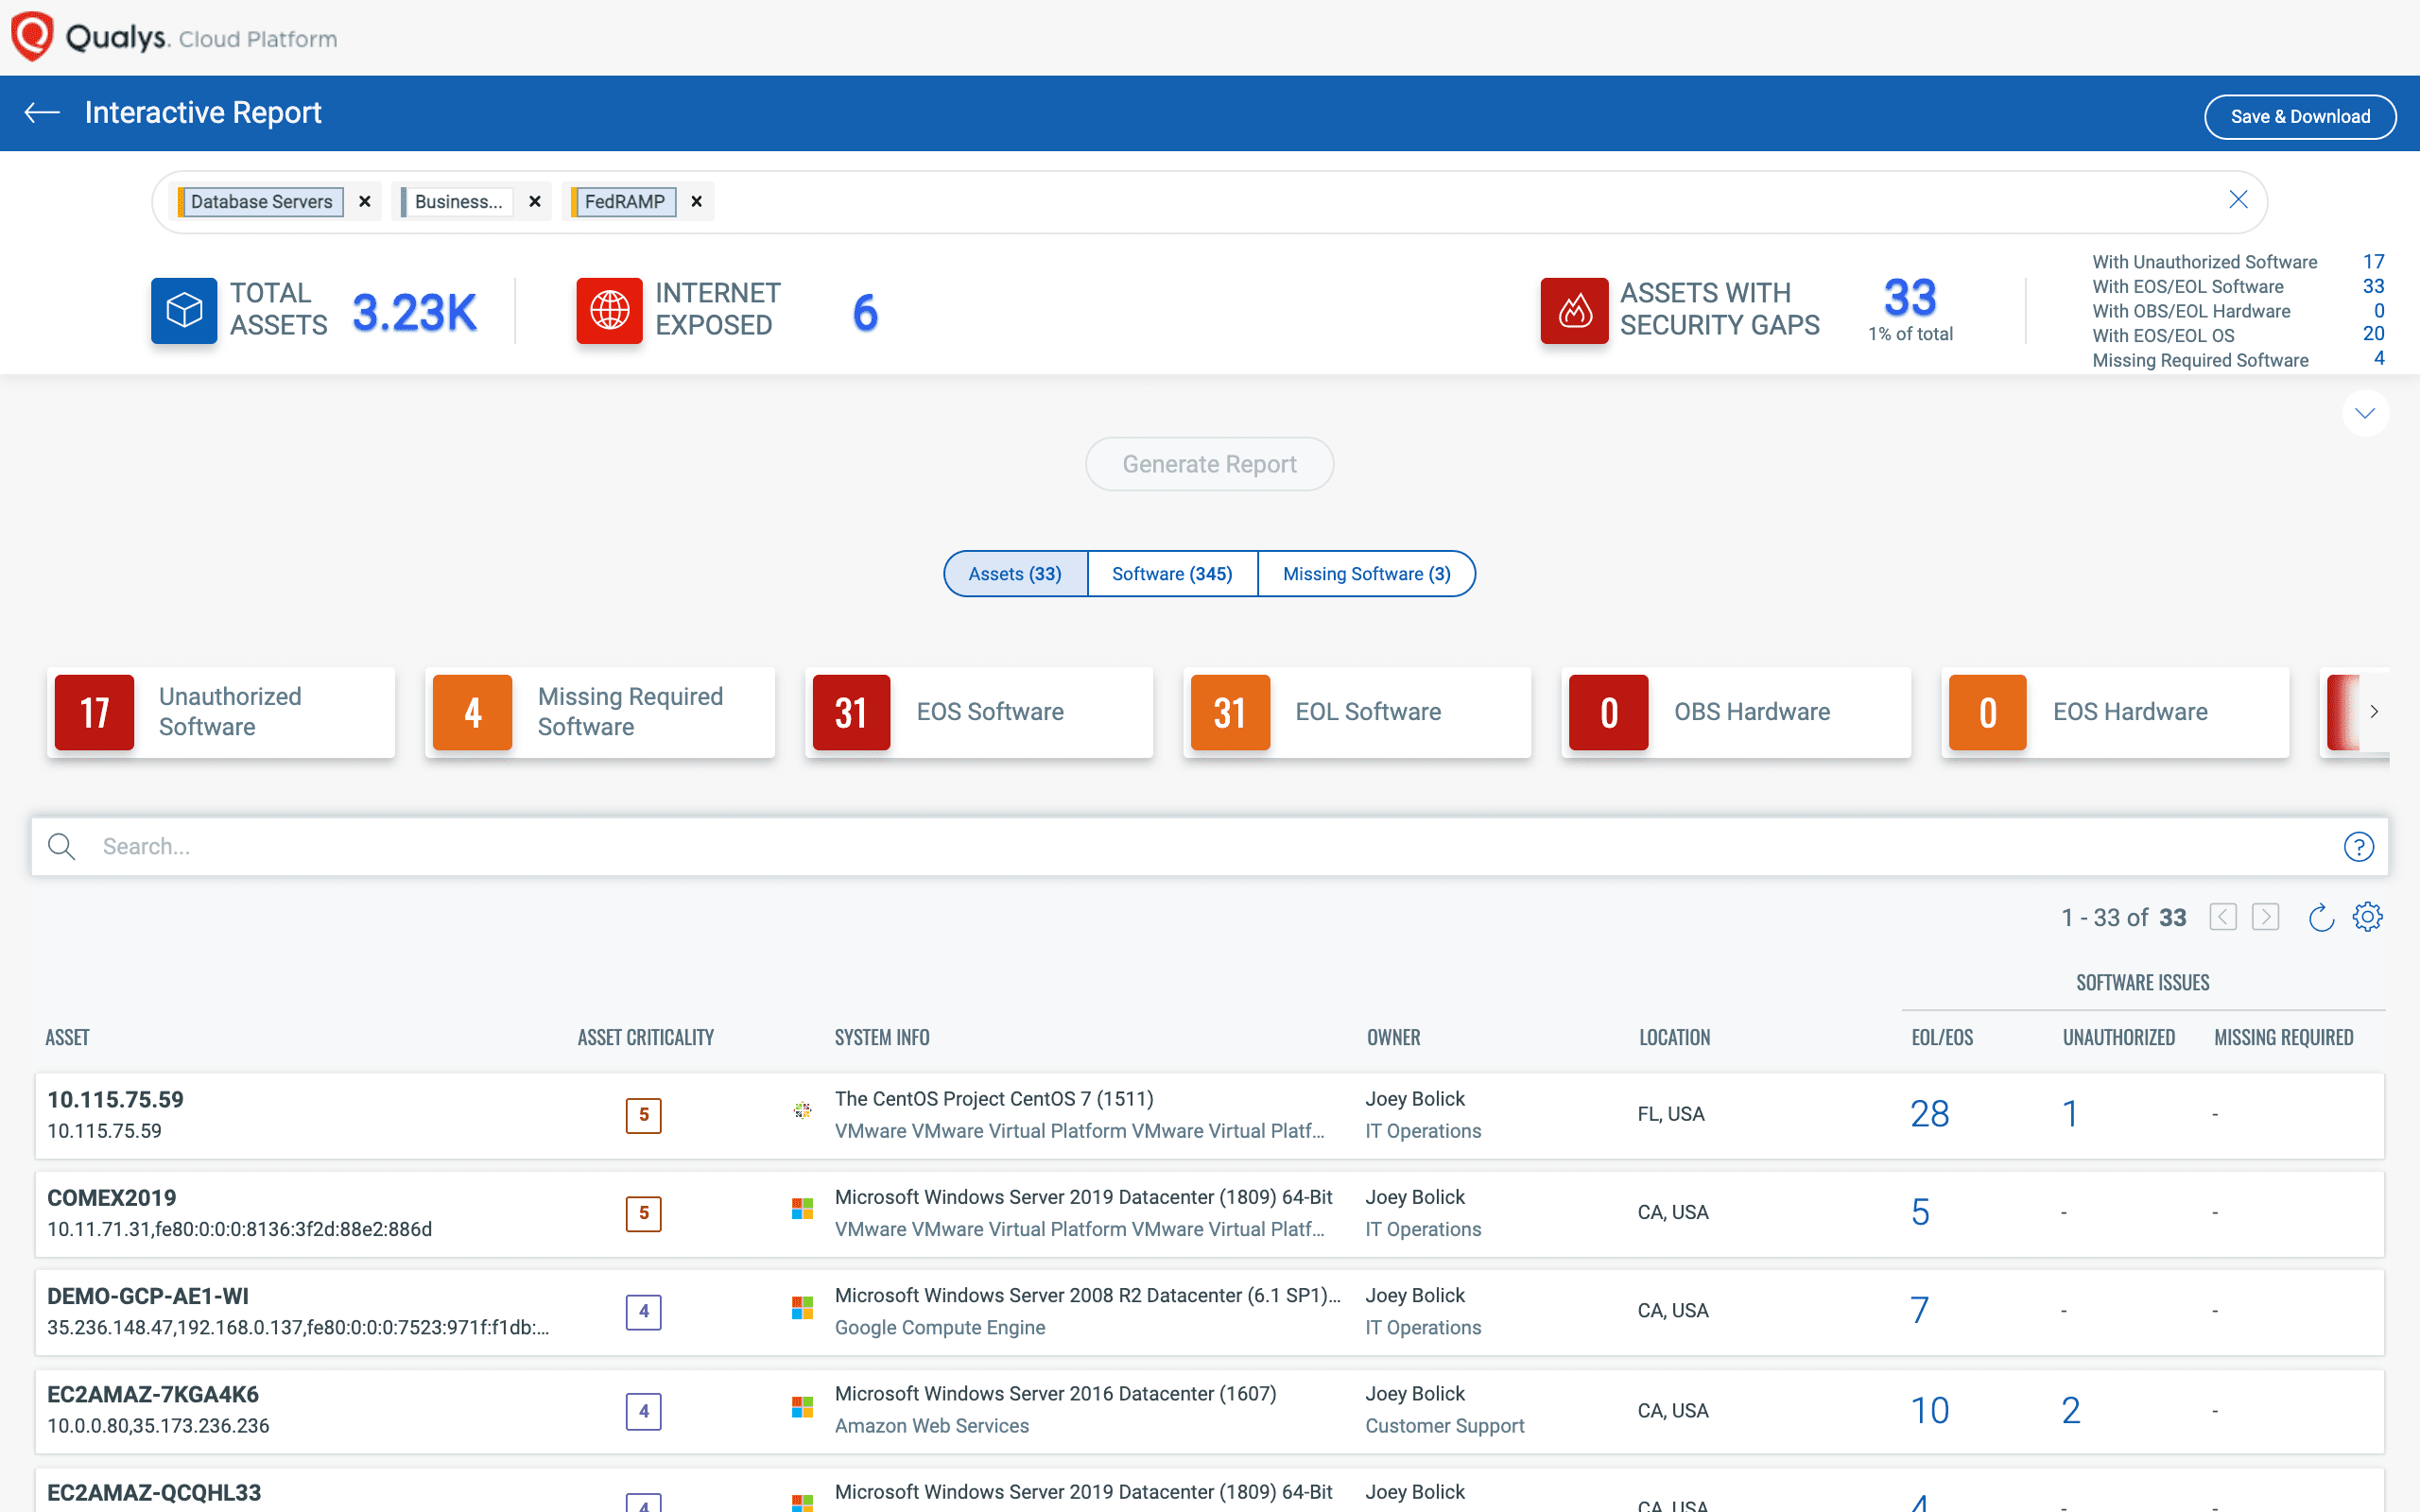This screenshot has width=2420, height=1512.
Task: Open asset COMEX2019
Action: tap(111, 1198)
